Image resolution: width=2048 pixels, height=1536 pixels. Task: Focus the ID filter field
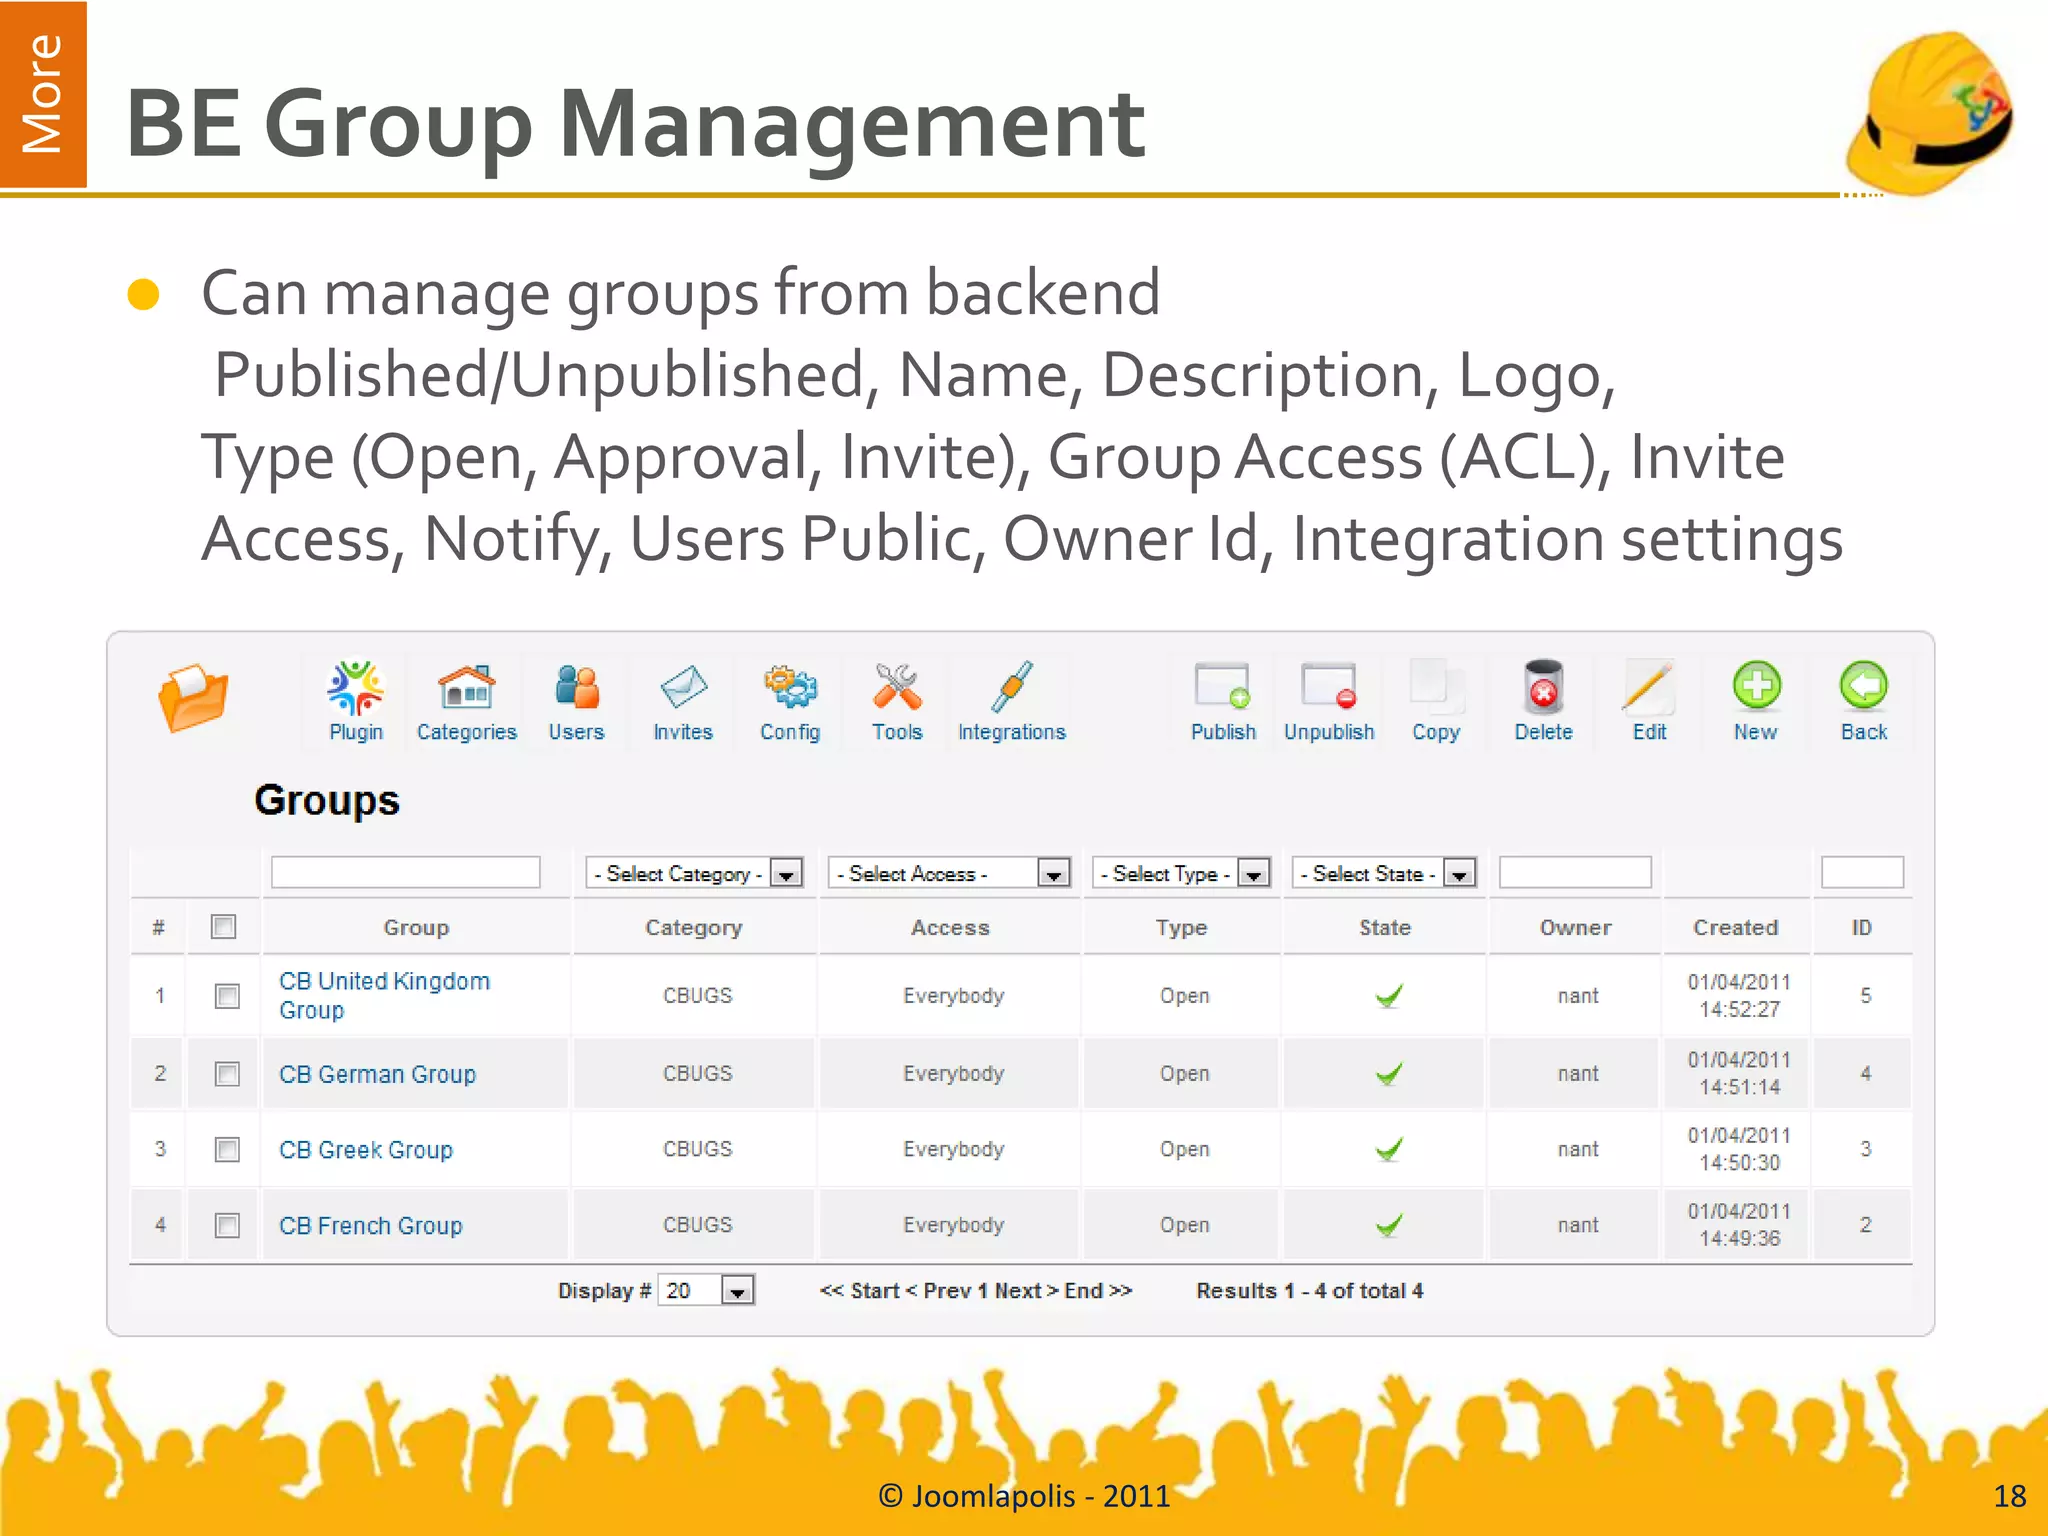point(1862,873)
